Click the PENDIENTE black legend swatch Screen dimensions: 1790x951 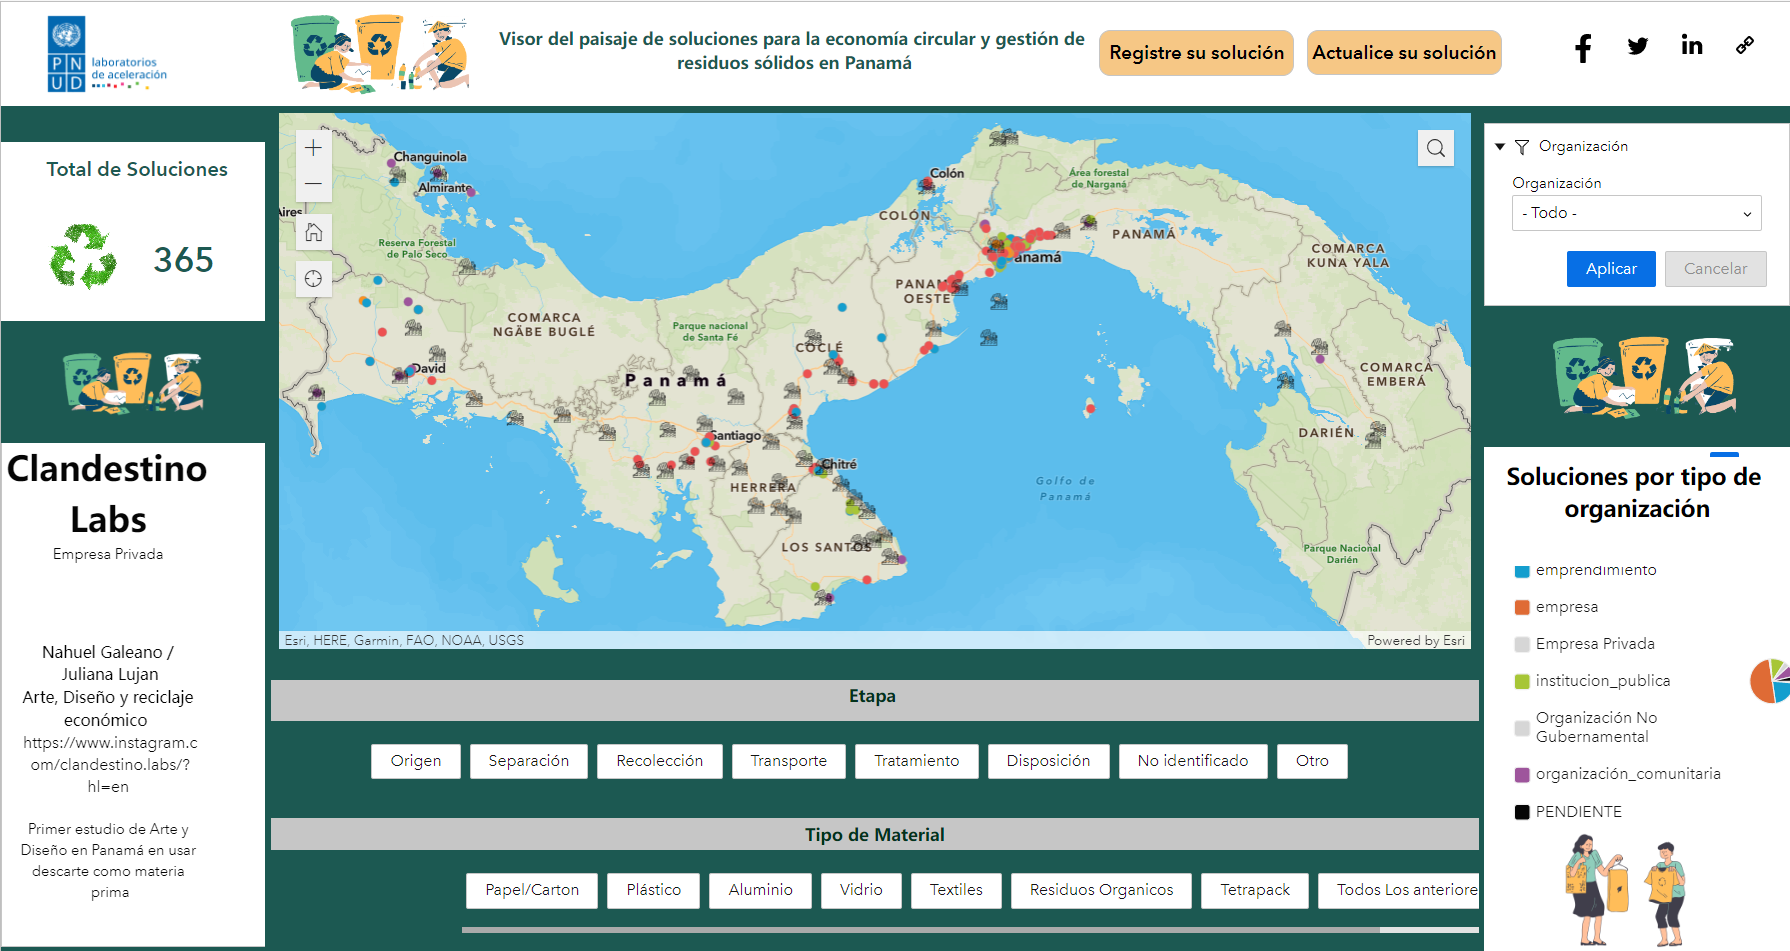[1522, 812]
